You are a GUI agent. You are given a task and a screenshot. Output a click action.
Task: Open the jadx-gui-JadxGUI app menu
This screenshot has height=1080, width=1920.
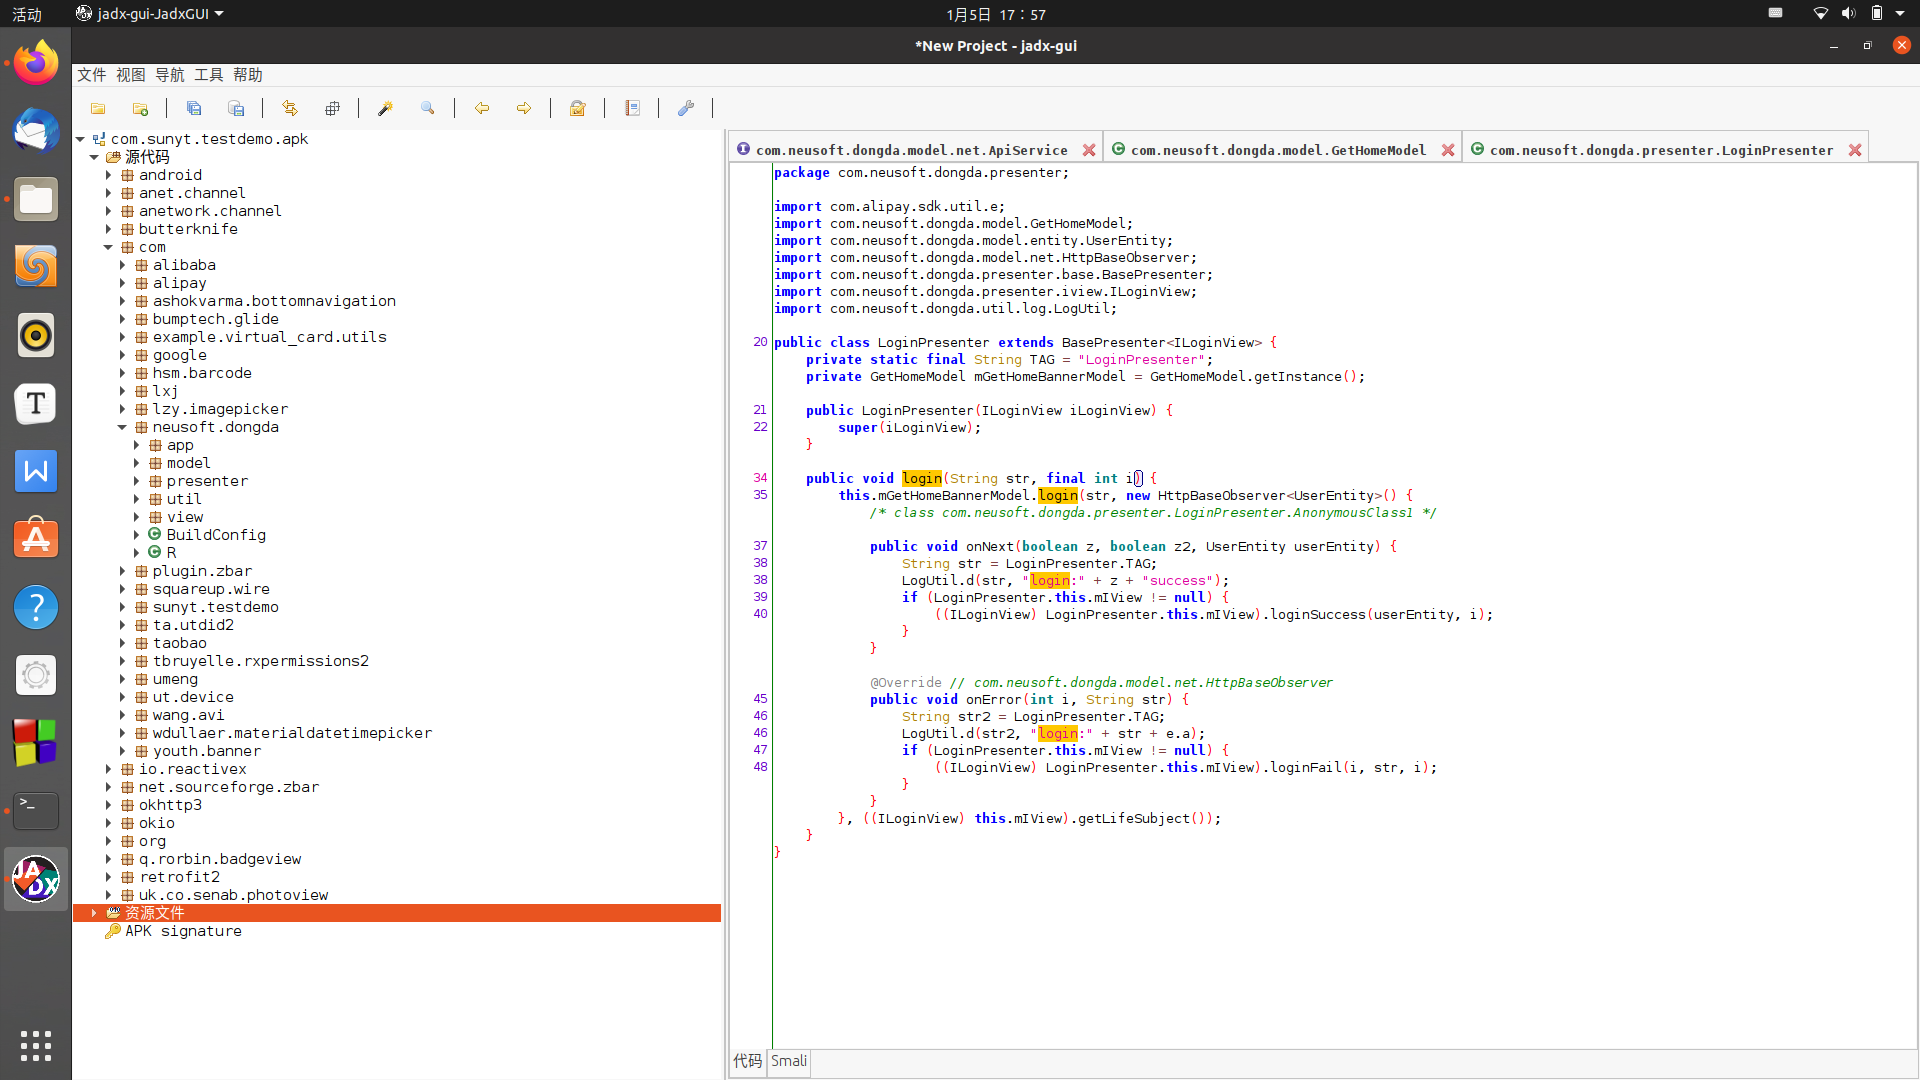[x=150, y=14]
